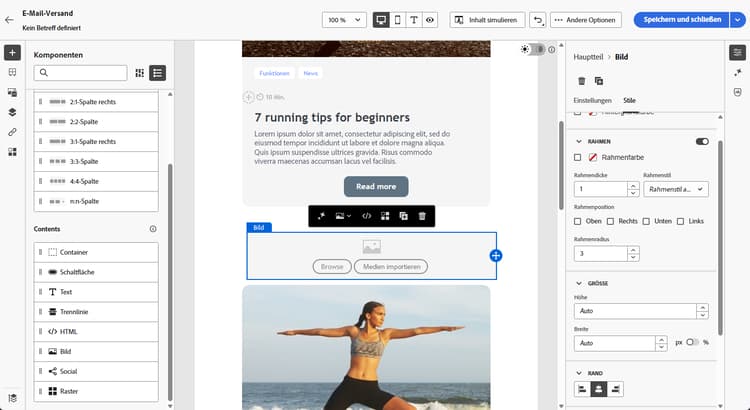
Task: Align image to the center
Action: point(598,389)
